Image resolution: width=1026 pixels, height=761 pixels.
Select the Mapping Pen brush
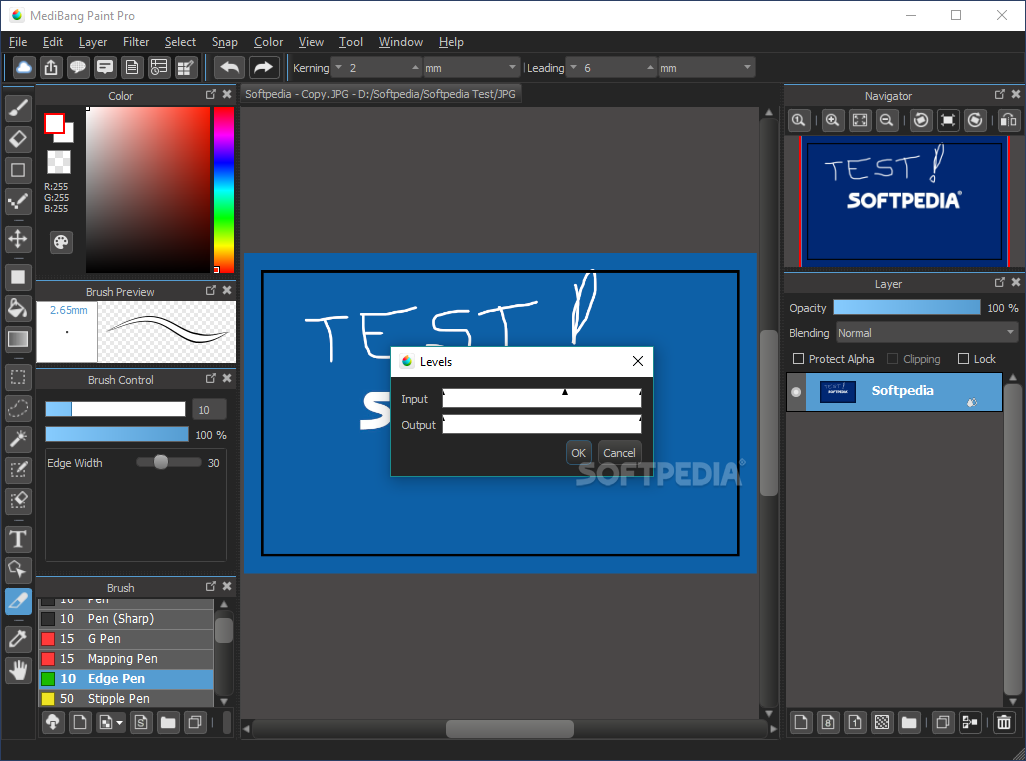[x=126, y=659]
